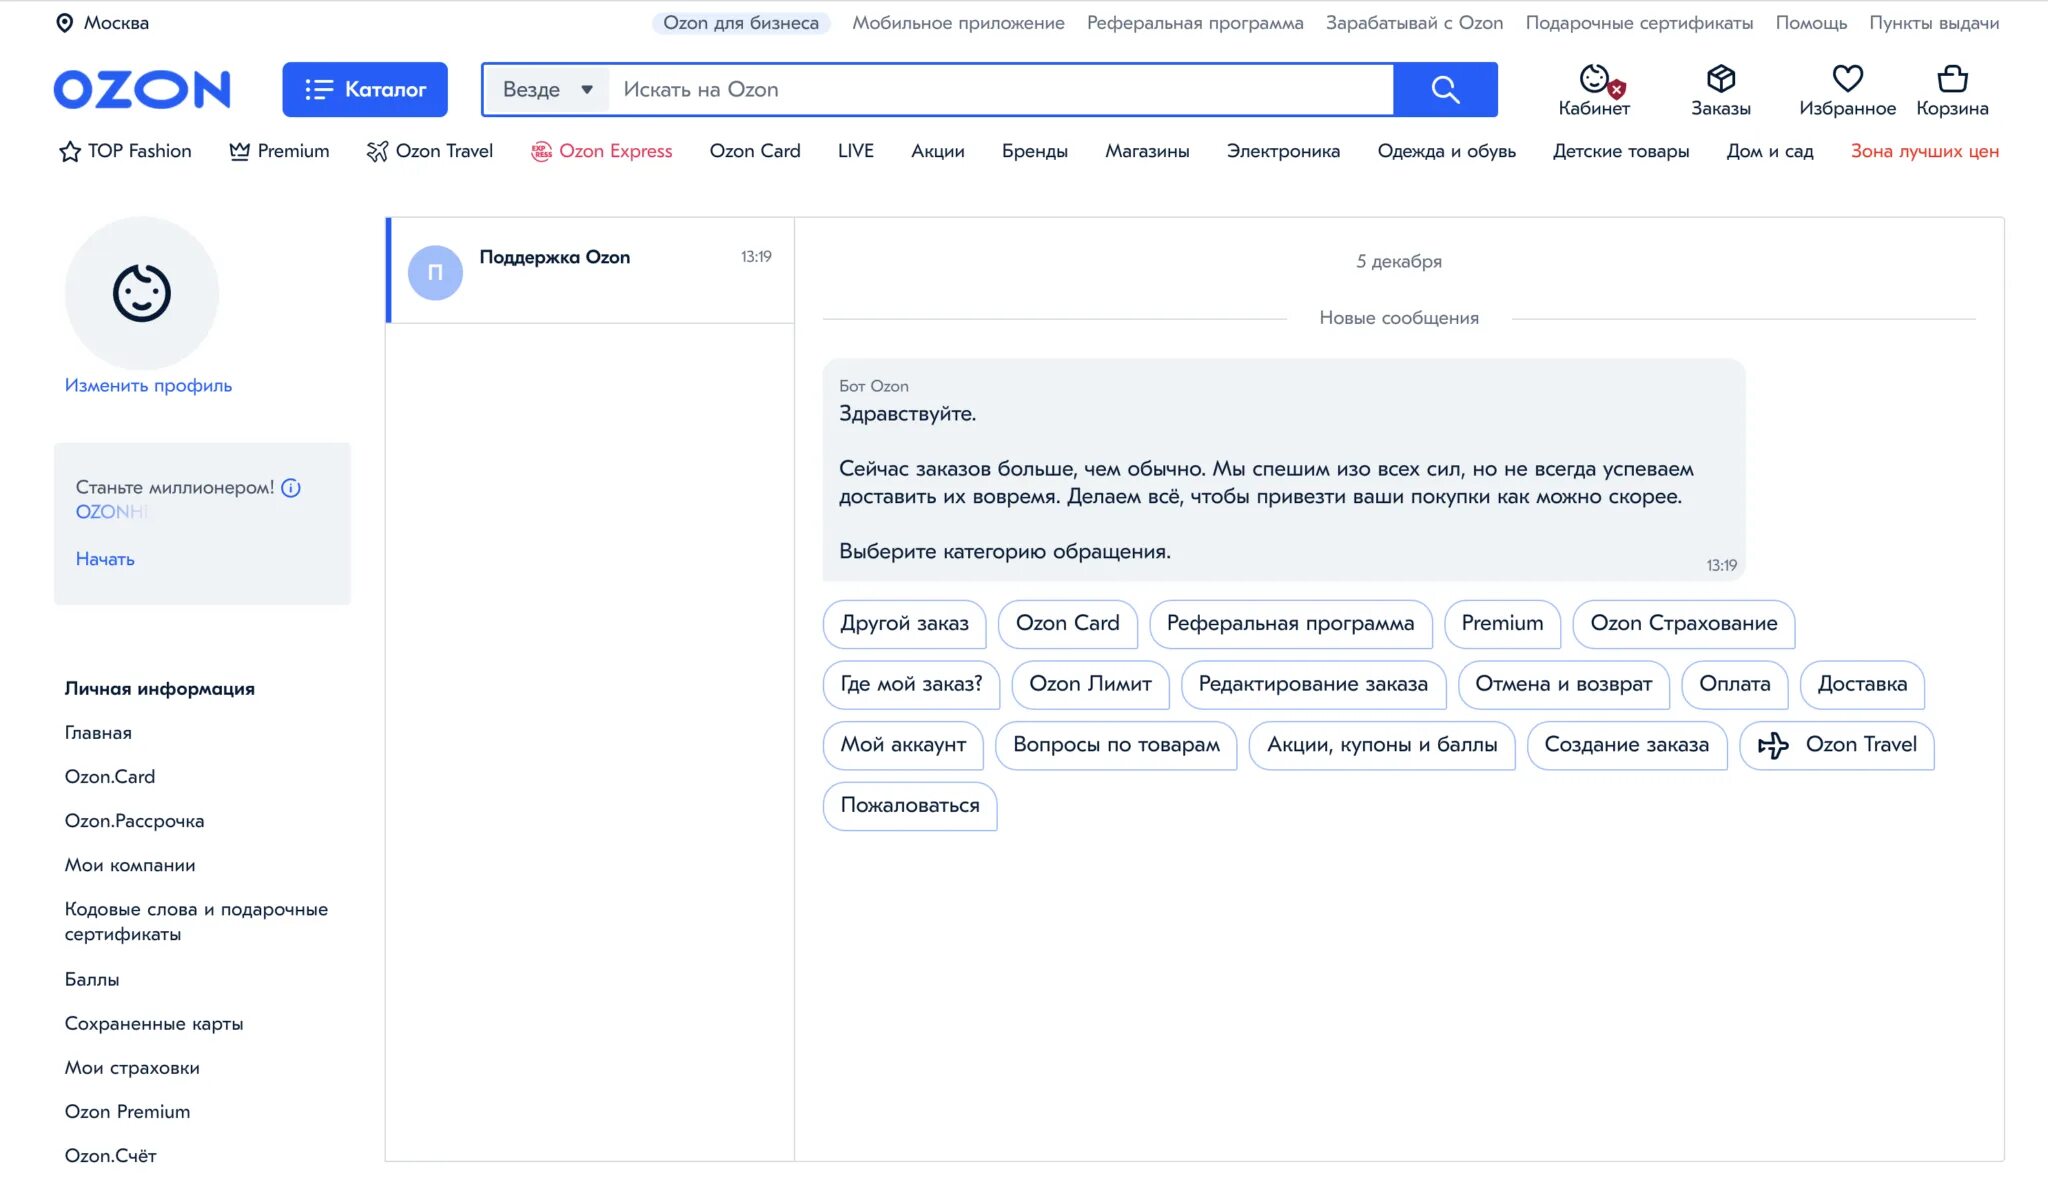This screenshot has height=1180, width=2048.
Task: Click the Ozon logo to go home
Action: [x=139, y=87]
